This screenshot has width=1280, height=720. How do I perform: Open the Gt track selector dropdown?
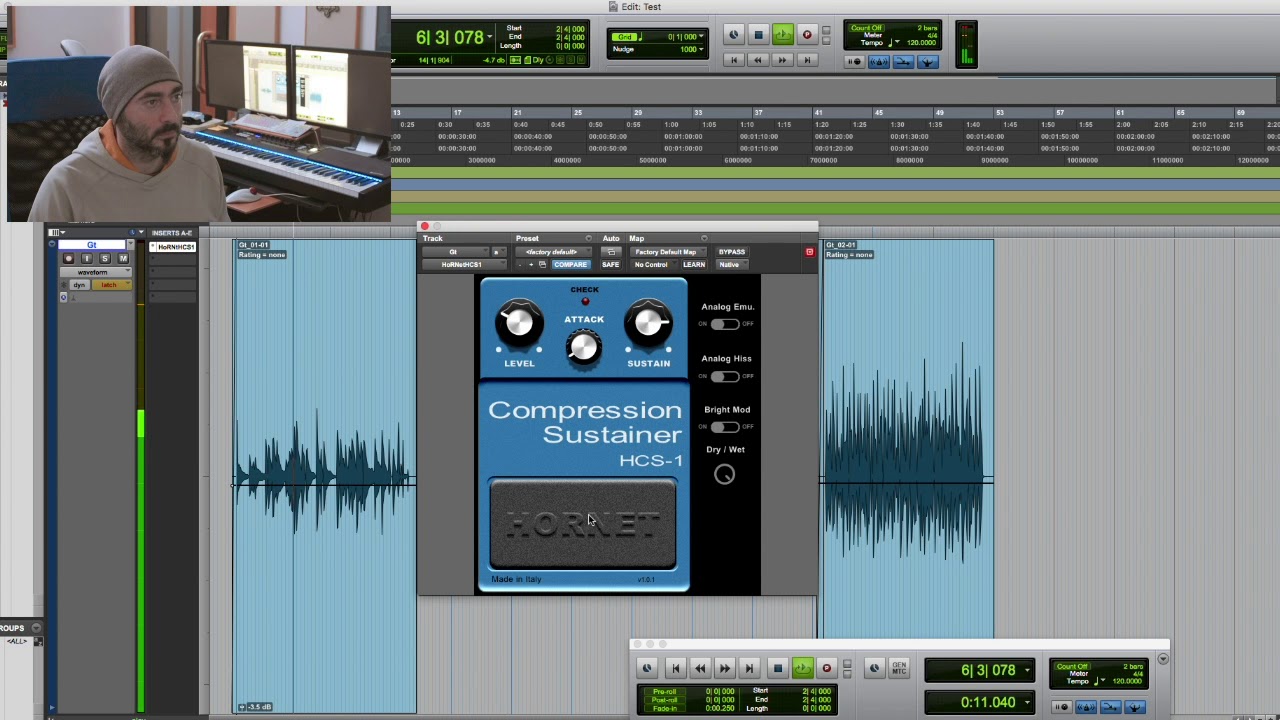pyautogui.click(x=454, y=252)
